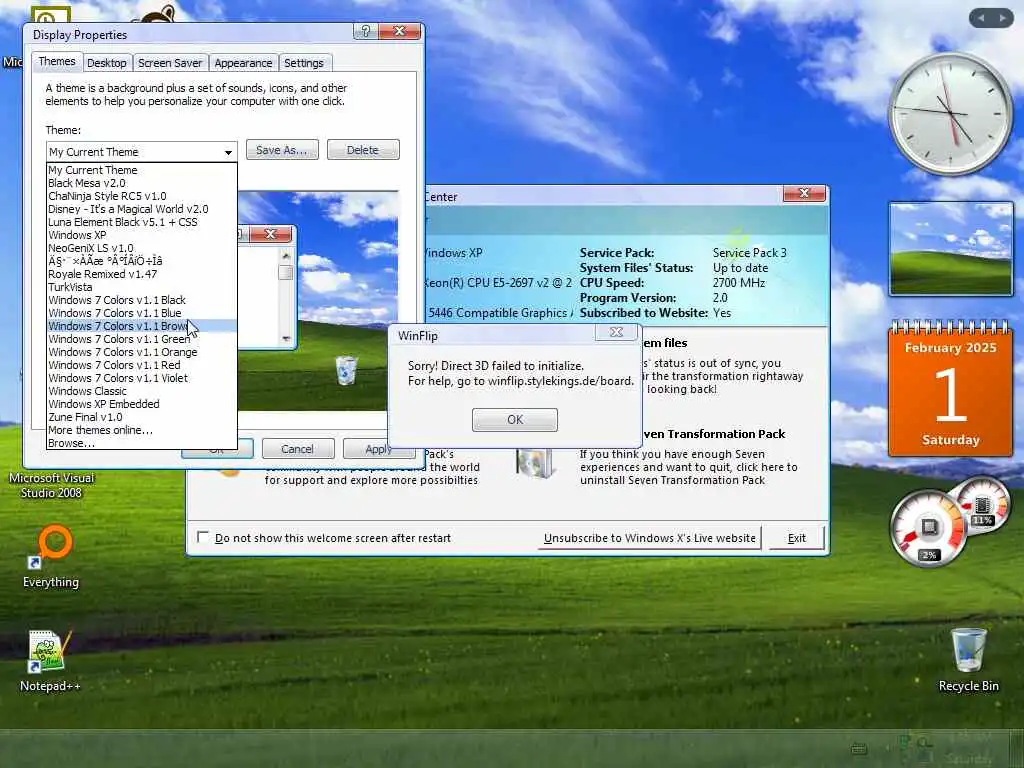Screen dimensions: 1024x768
Task: Click the memory usage gauge showing 11%
Action: 982,506
